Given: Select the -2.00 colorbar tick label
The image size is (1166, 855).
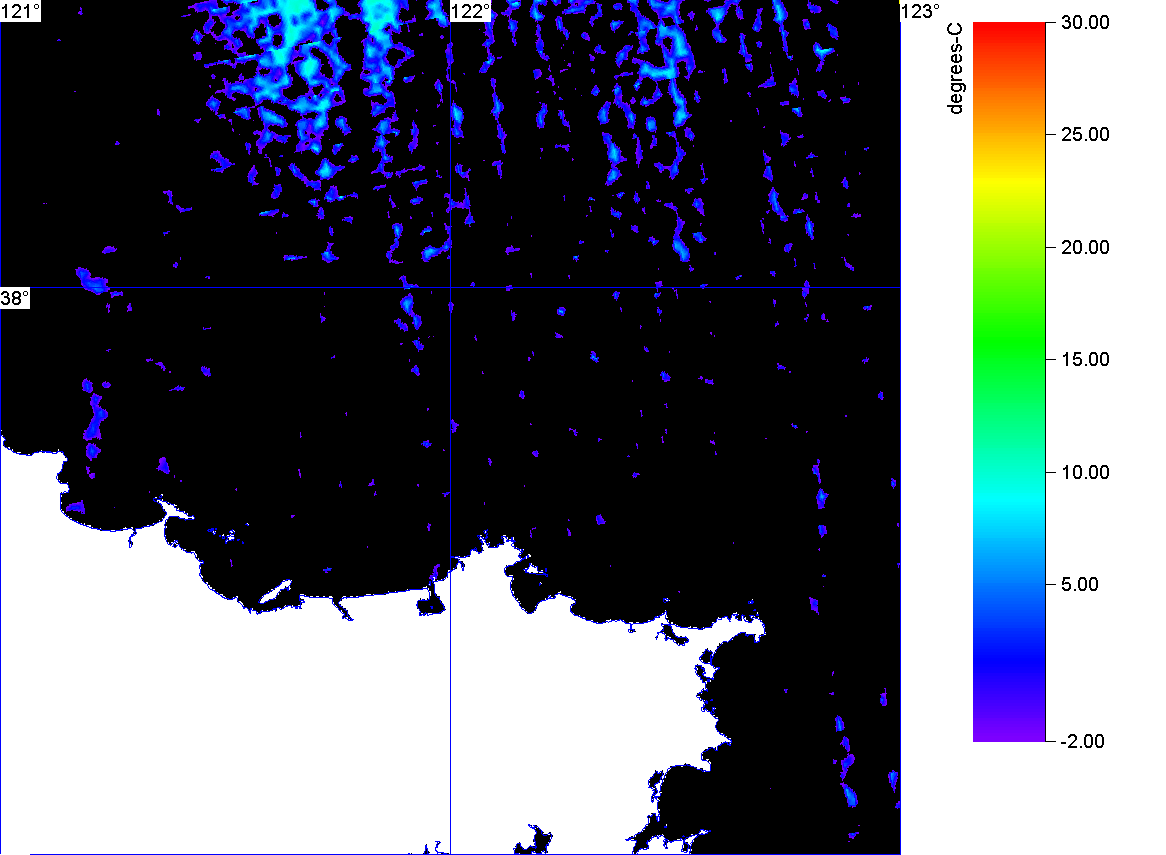Looking at the screenshot, I should 1082,741.
